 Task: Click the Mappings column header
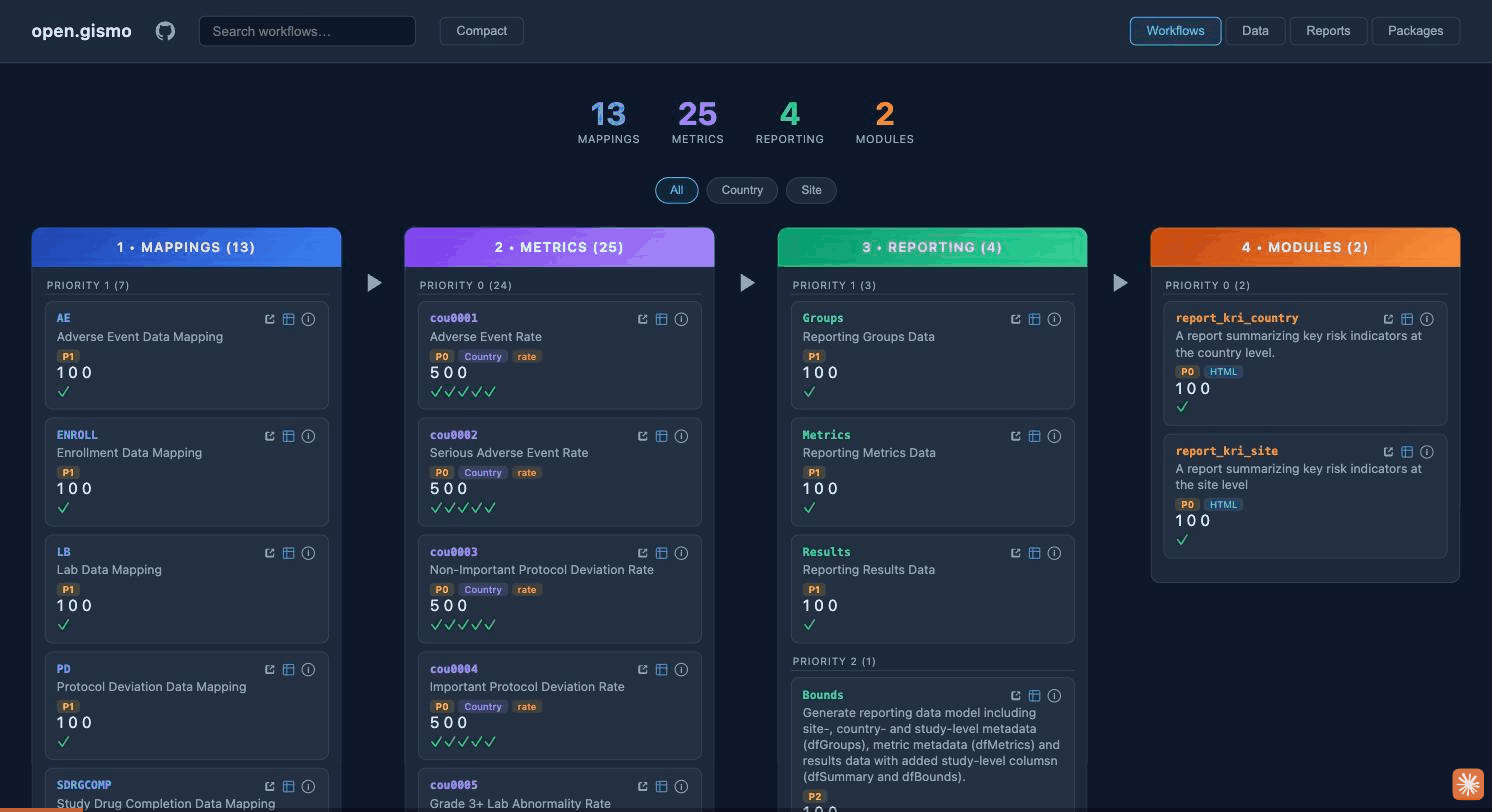[x=186, y=247]
